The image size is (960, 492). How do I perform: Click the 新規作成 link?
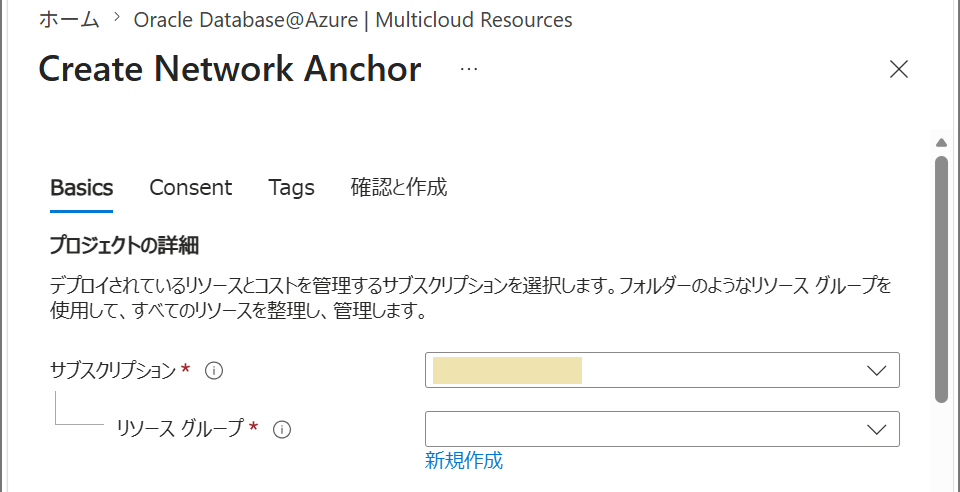tap(463, 461)
